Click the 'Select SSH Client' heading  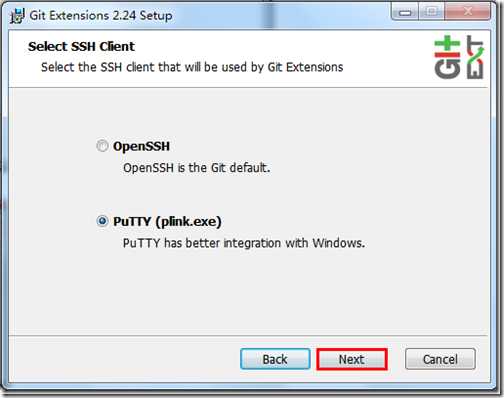[x=81, y=46]
